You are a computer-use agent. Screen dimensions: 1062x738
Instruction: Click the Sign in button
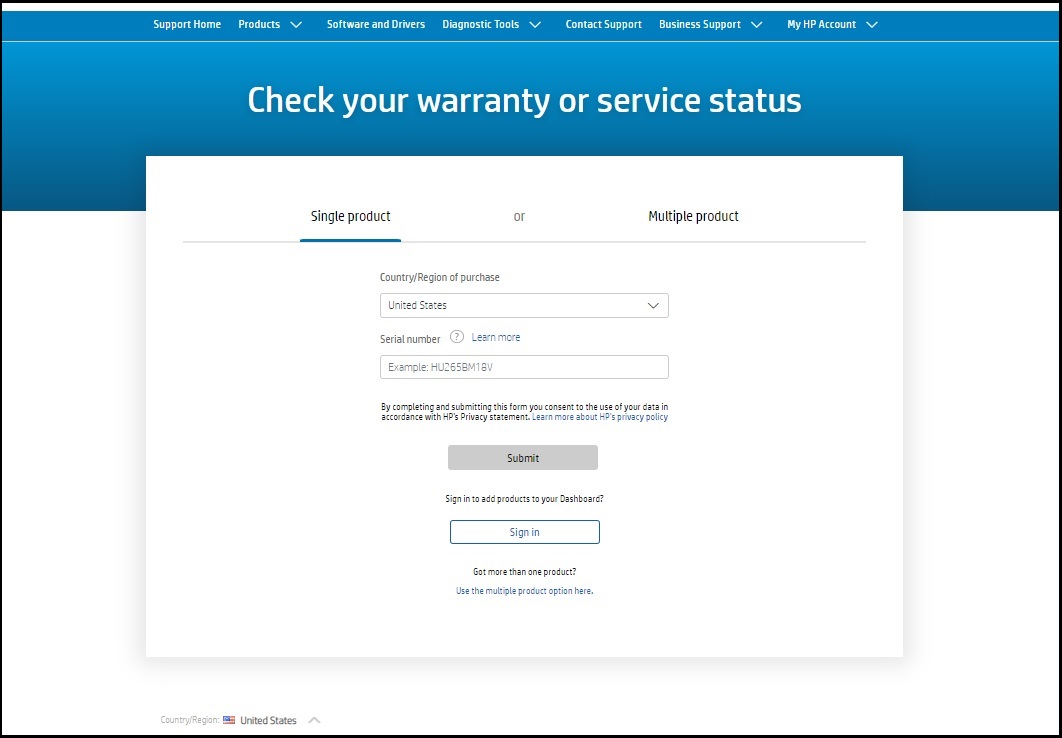point(524,531)
